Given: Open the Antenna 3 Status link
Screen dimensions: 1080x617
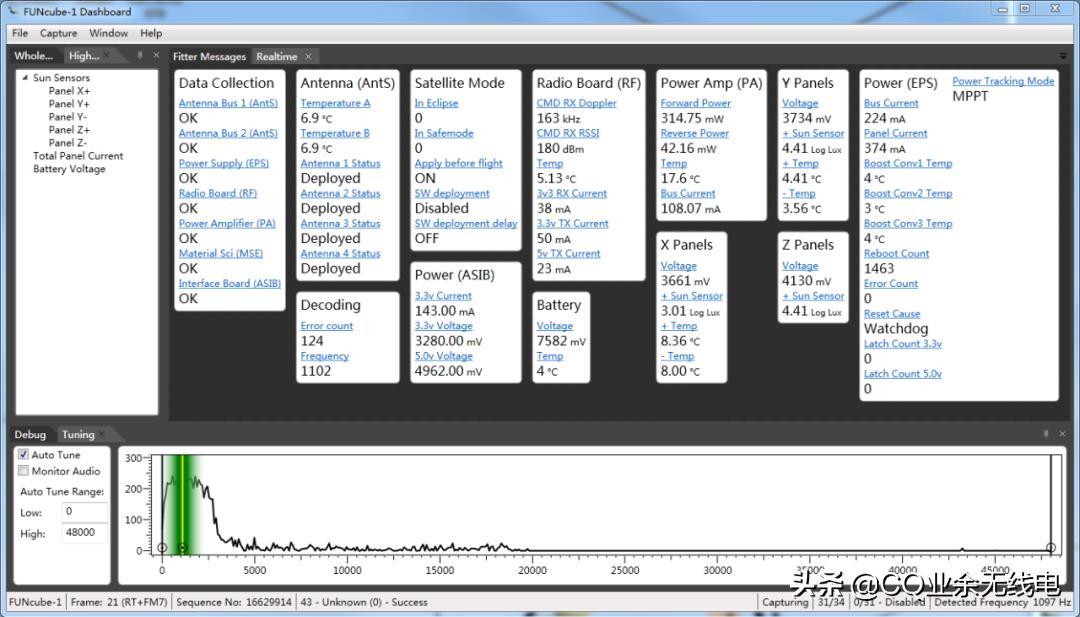Looking at the screenshot, I should tap(340, 224).
